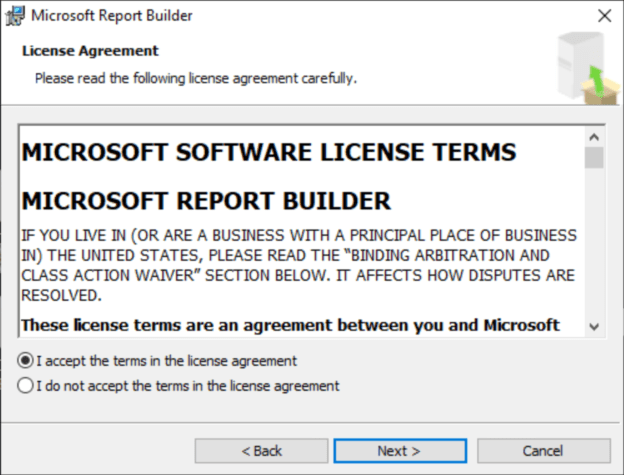Click the 'License Agreement' header title

click(90, 50)
